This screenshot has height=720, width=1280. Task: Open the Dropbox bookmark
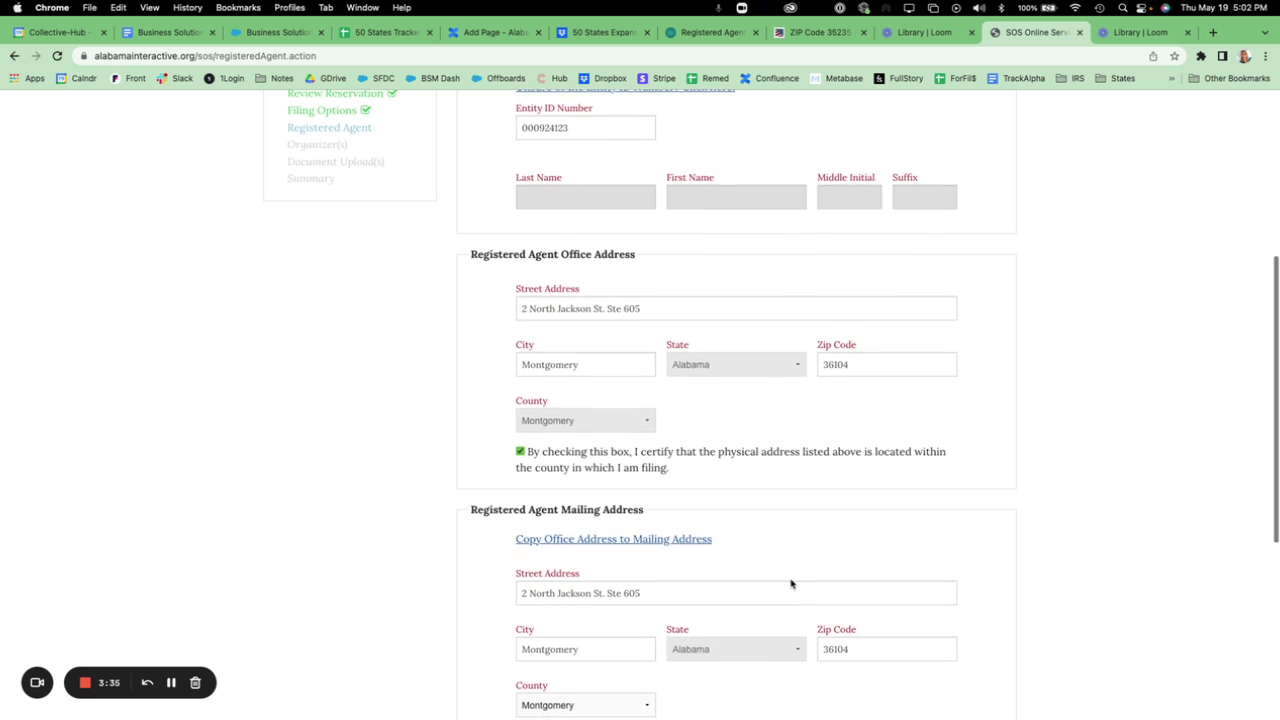pos(602,78)
